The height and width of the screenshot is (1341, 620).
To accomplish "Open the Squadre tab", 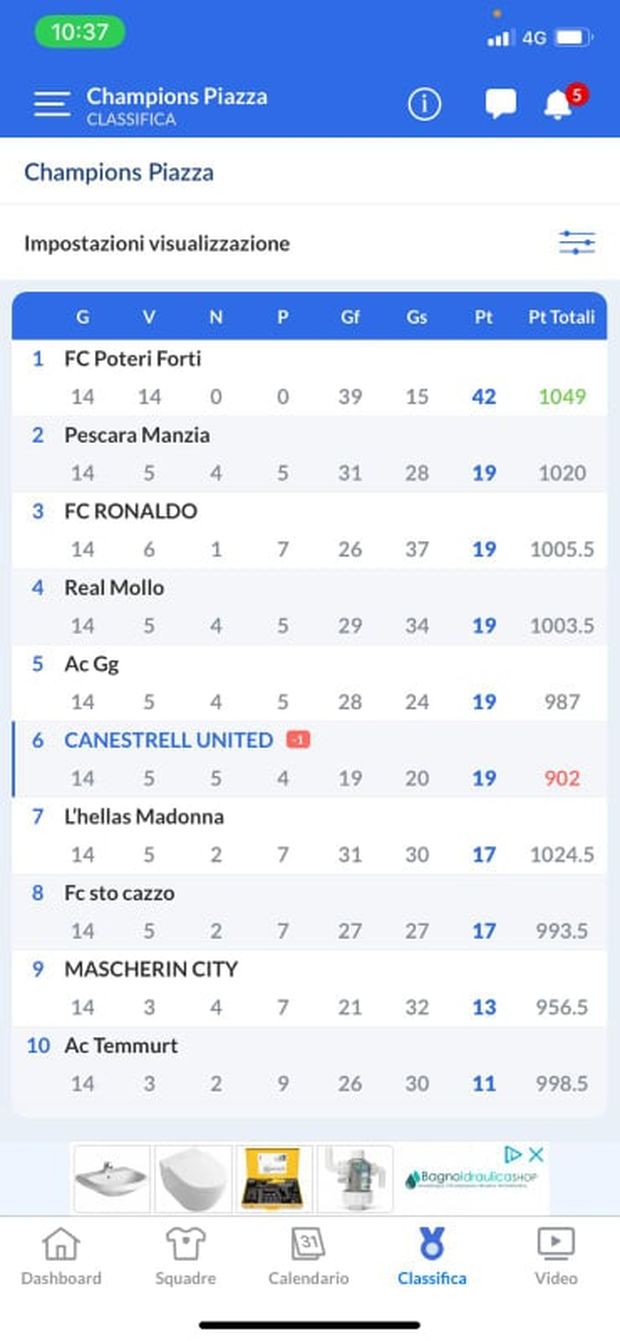I will click(185, 1257).
